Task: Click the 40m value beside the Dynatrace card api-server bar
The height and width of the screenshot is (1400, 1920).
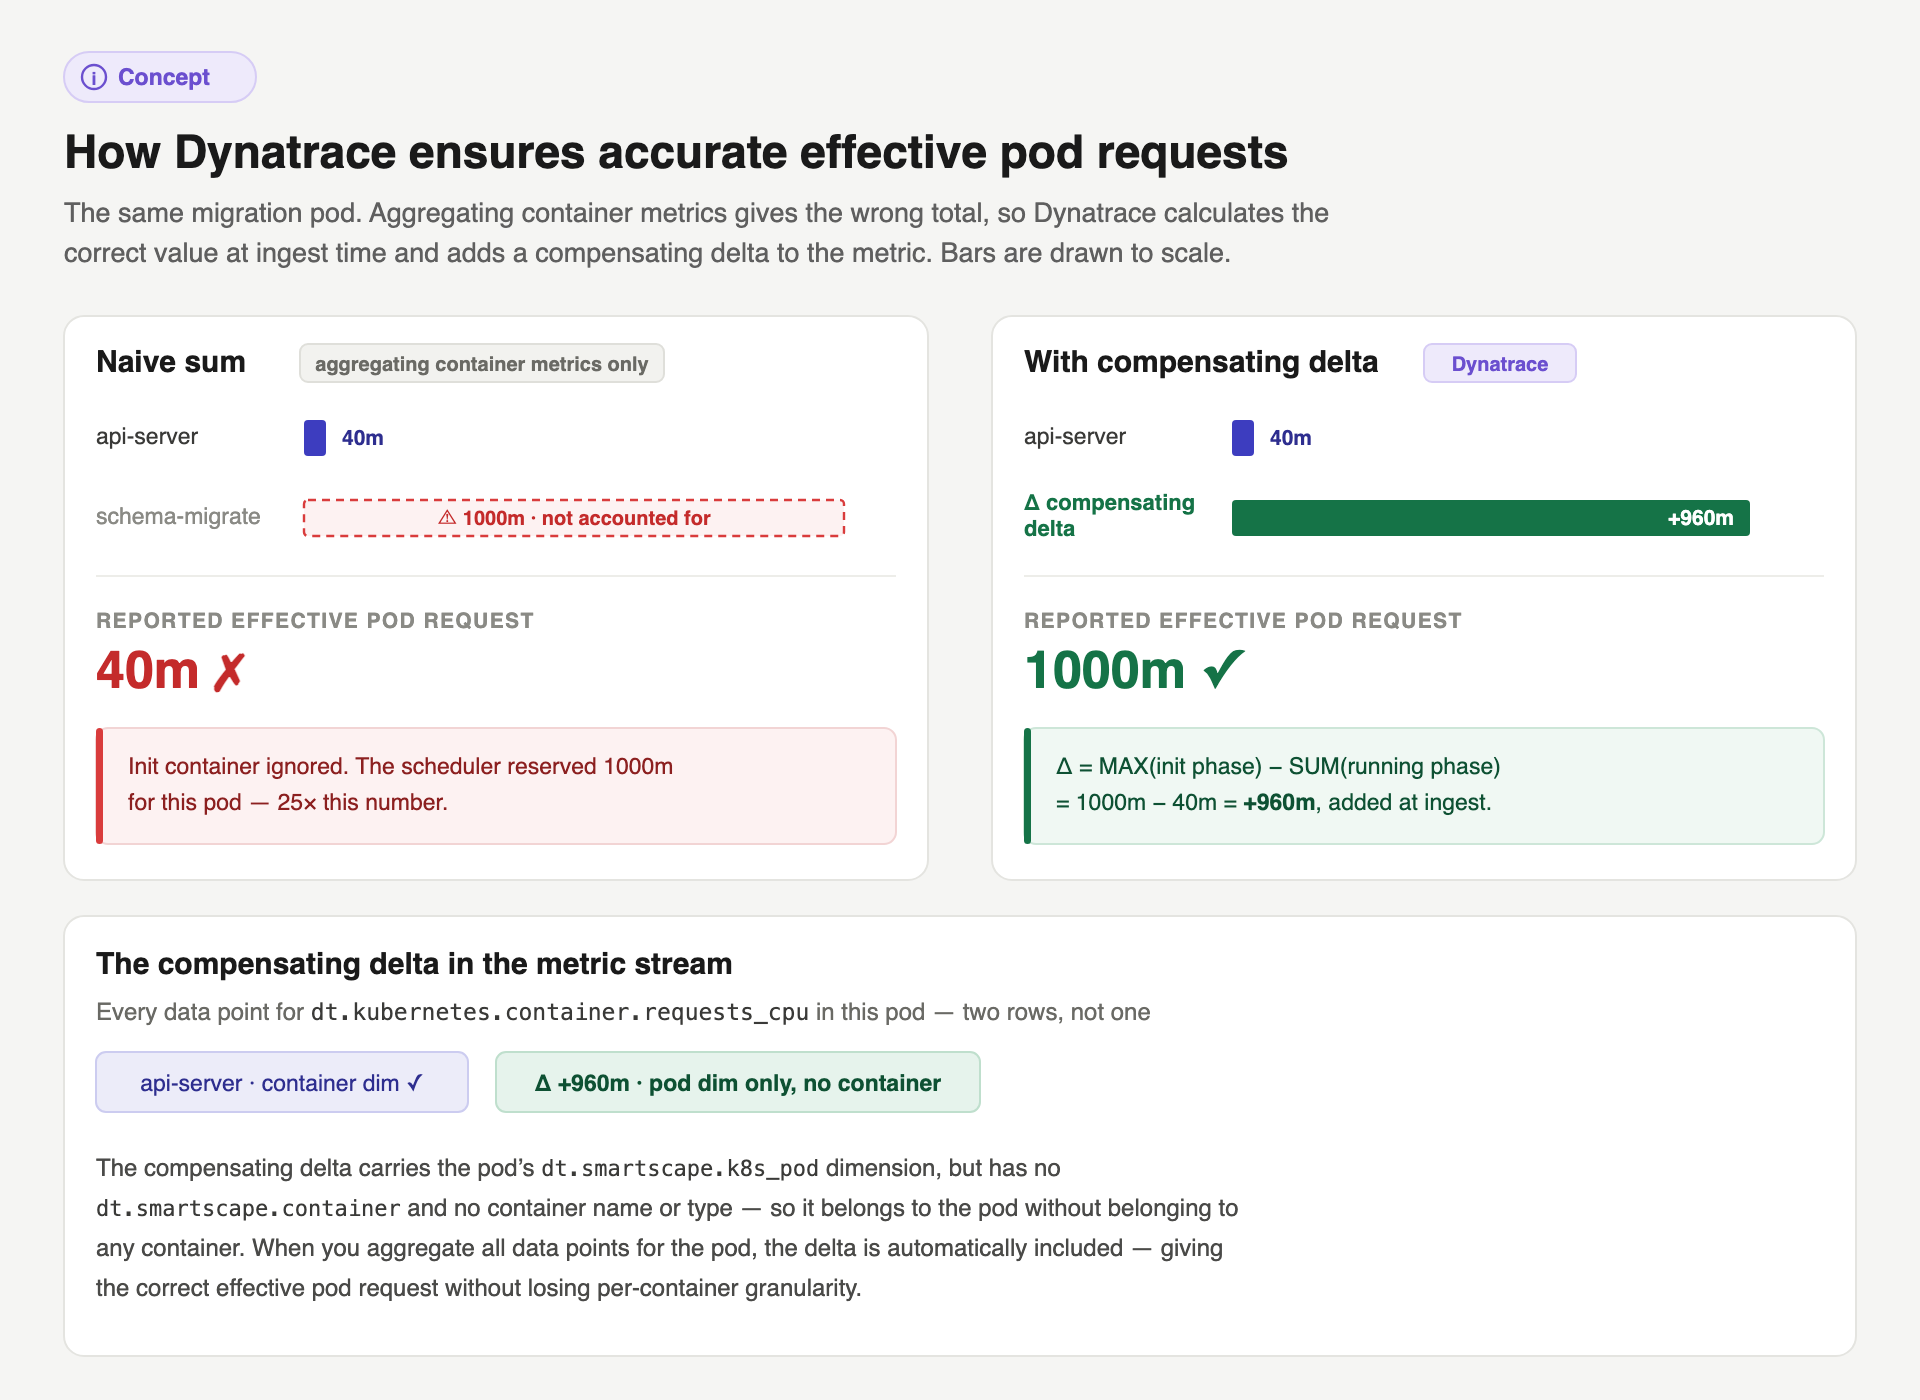Action: point(1291,438)
